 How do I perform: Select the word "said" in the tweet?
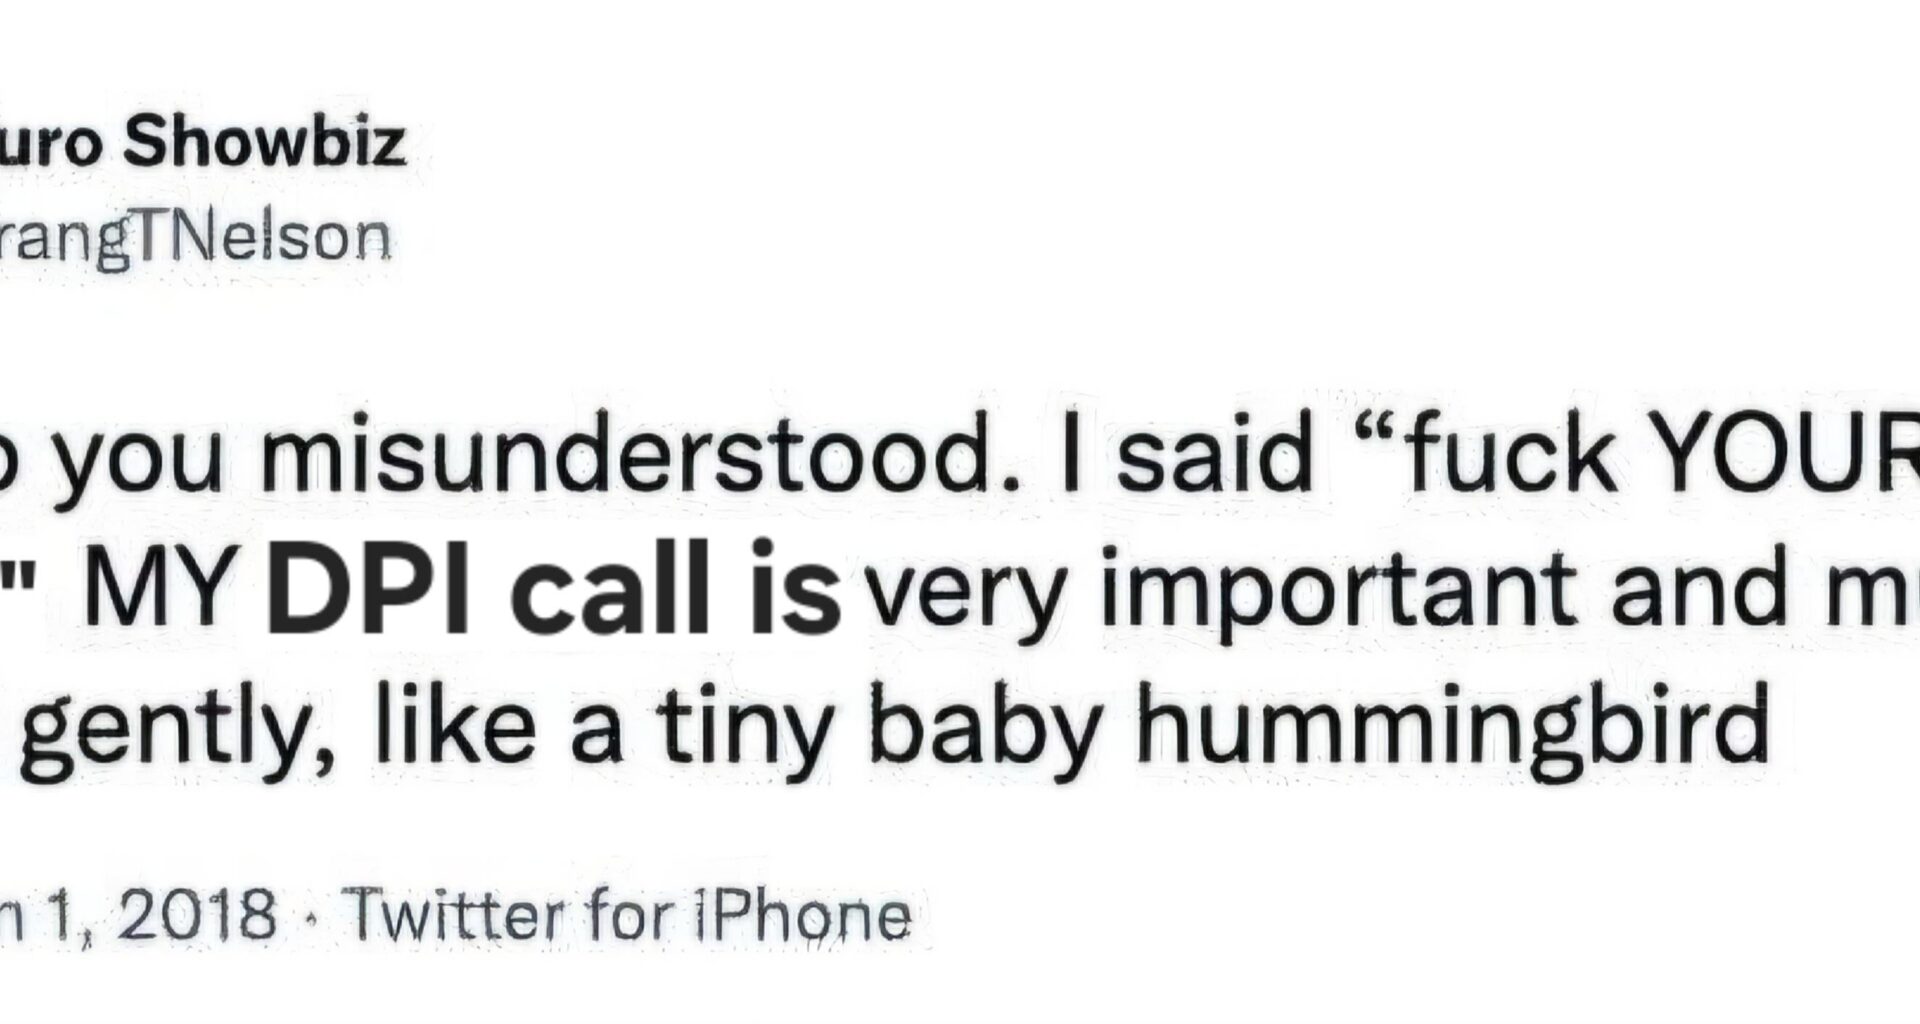coord(1213,455)
